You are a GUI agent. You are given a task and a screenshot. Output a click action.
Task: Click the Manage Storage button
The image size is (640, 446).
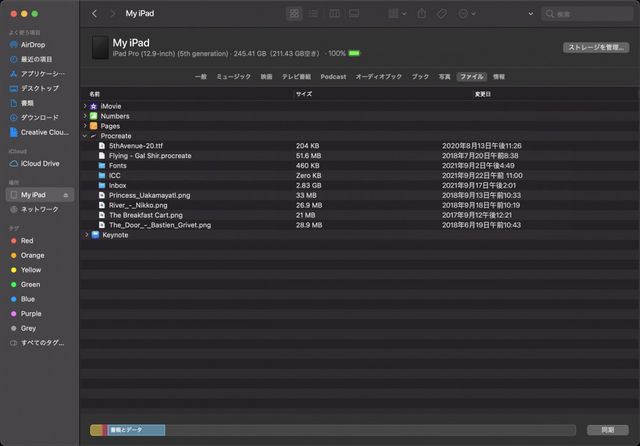tap(596, 47)
